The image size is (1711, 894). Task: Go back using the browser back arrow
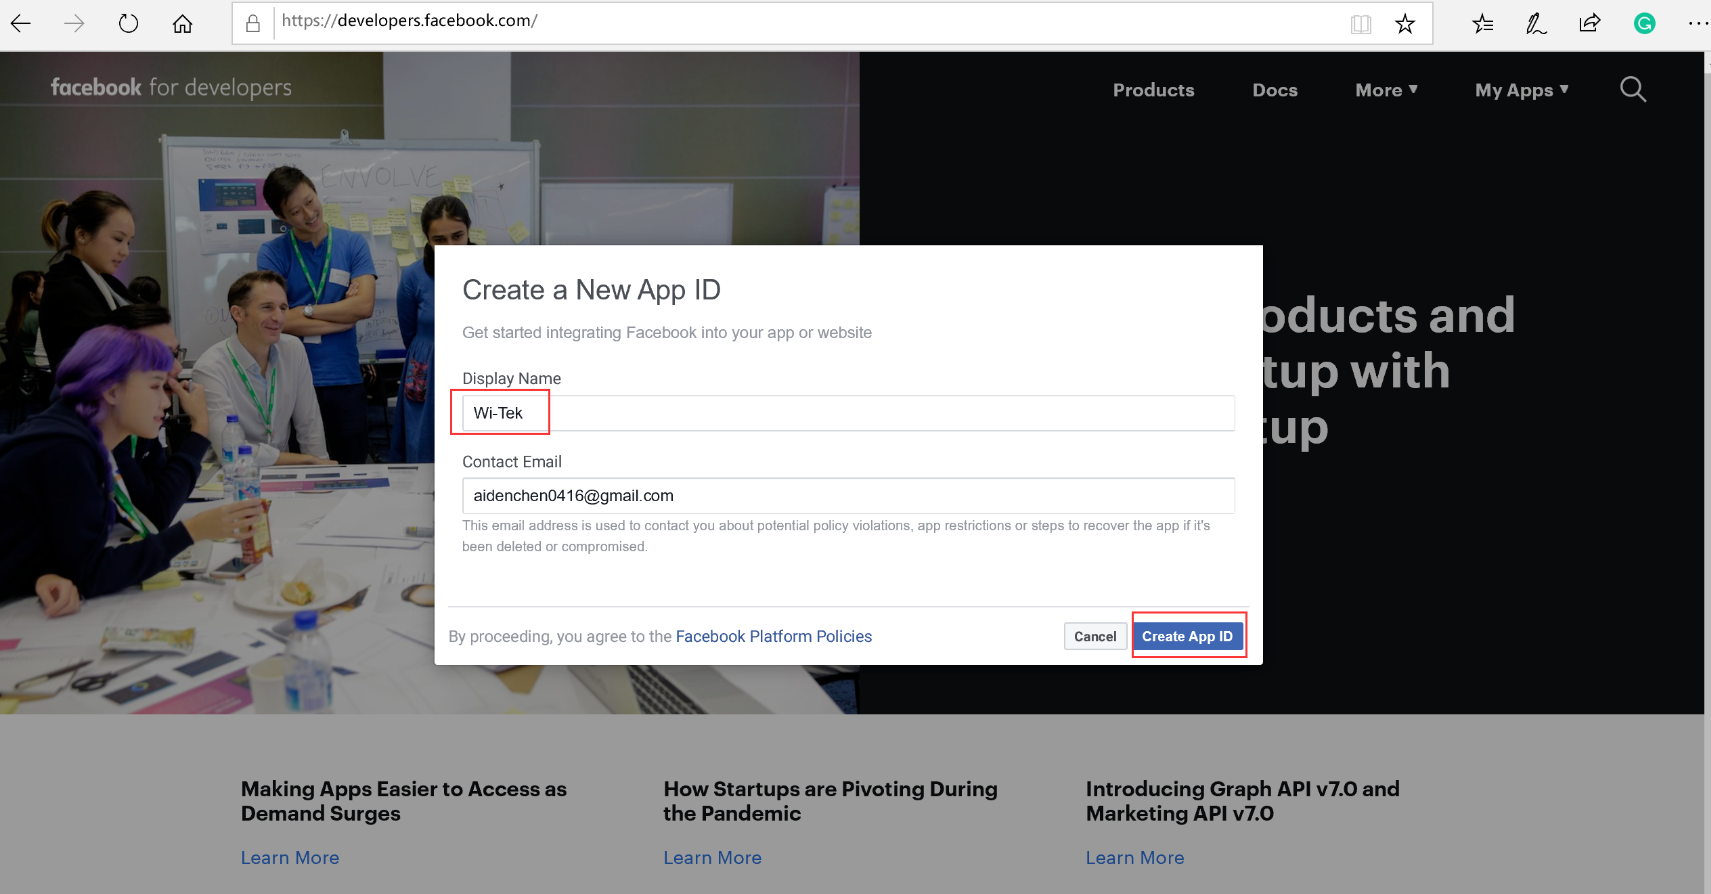[21, 23]
